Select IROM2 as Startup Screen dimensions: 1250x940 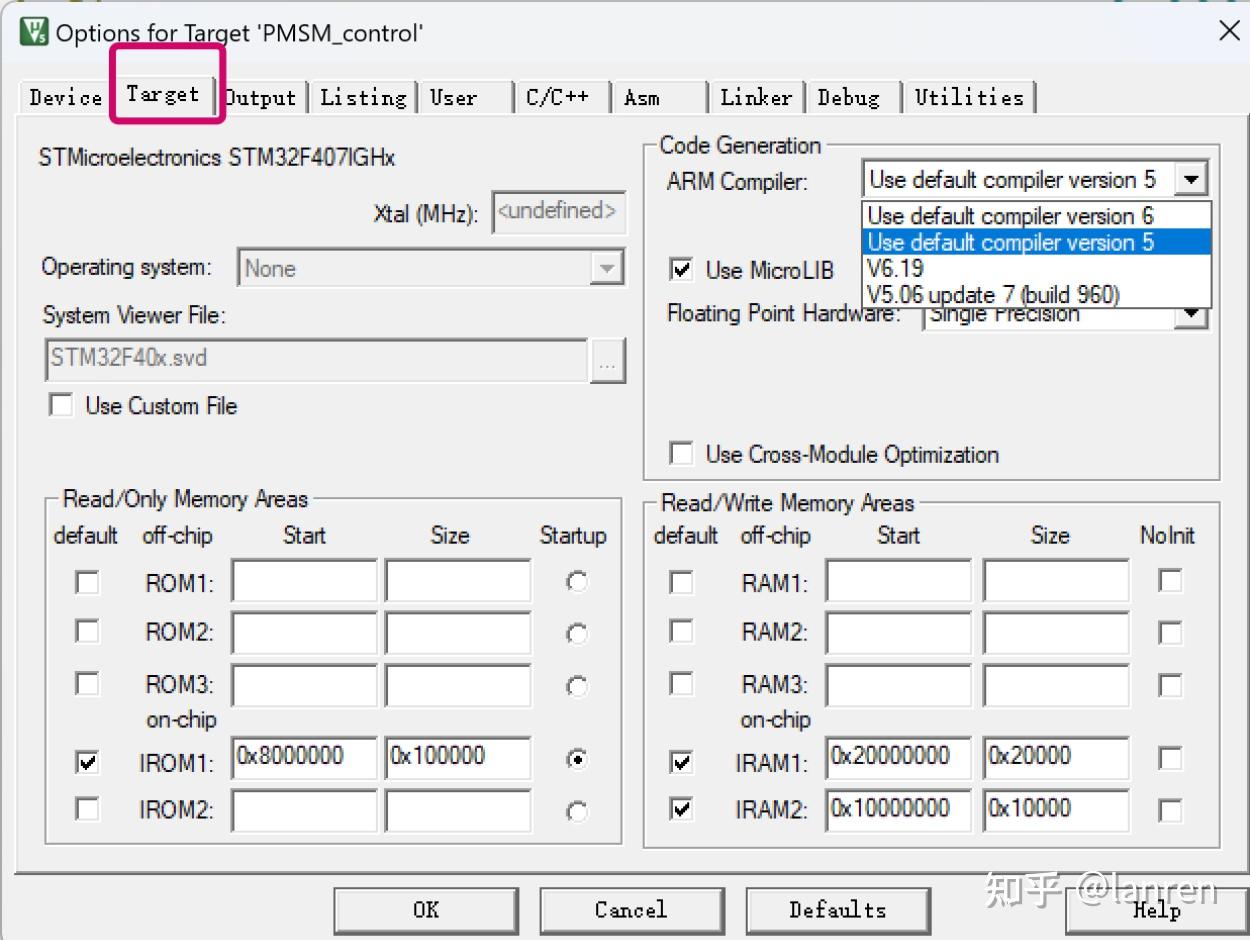[x=576, y=812]
